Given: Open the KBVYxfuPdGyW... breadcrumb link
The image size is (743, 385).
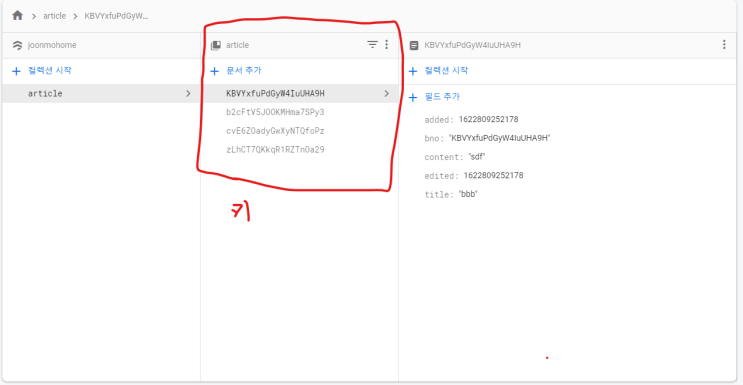Looking at the screenshot, I should coord(116,16).
